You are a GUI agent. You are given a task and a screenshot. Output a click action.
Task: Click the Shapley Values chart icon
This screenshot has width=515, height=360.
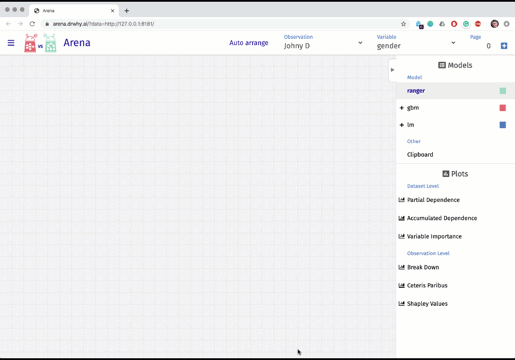click(401, 303)
